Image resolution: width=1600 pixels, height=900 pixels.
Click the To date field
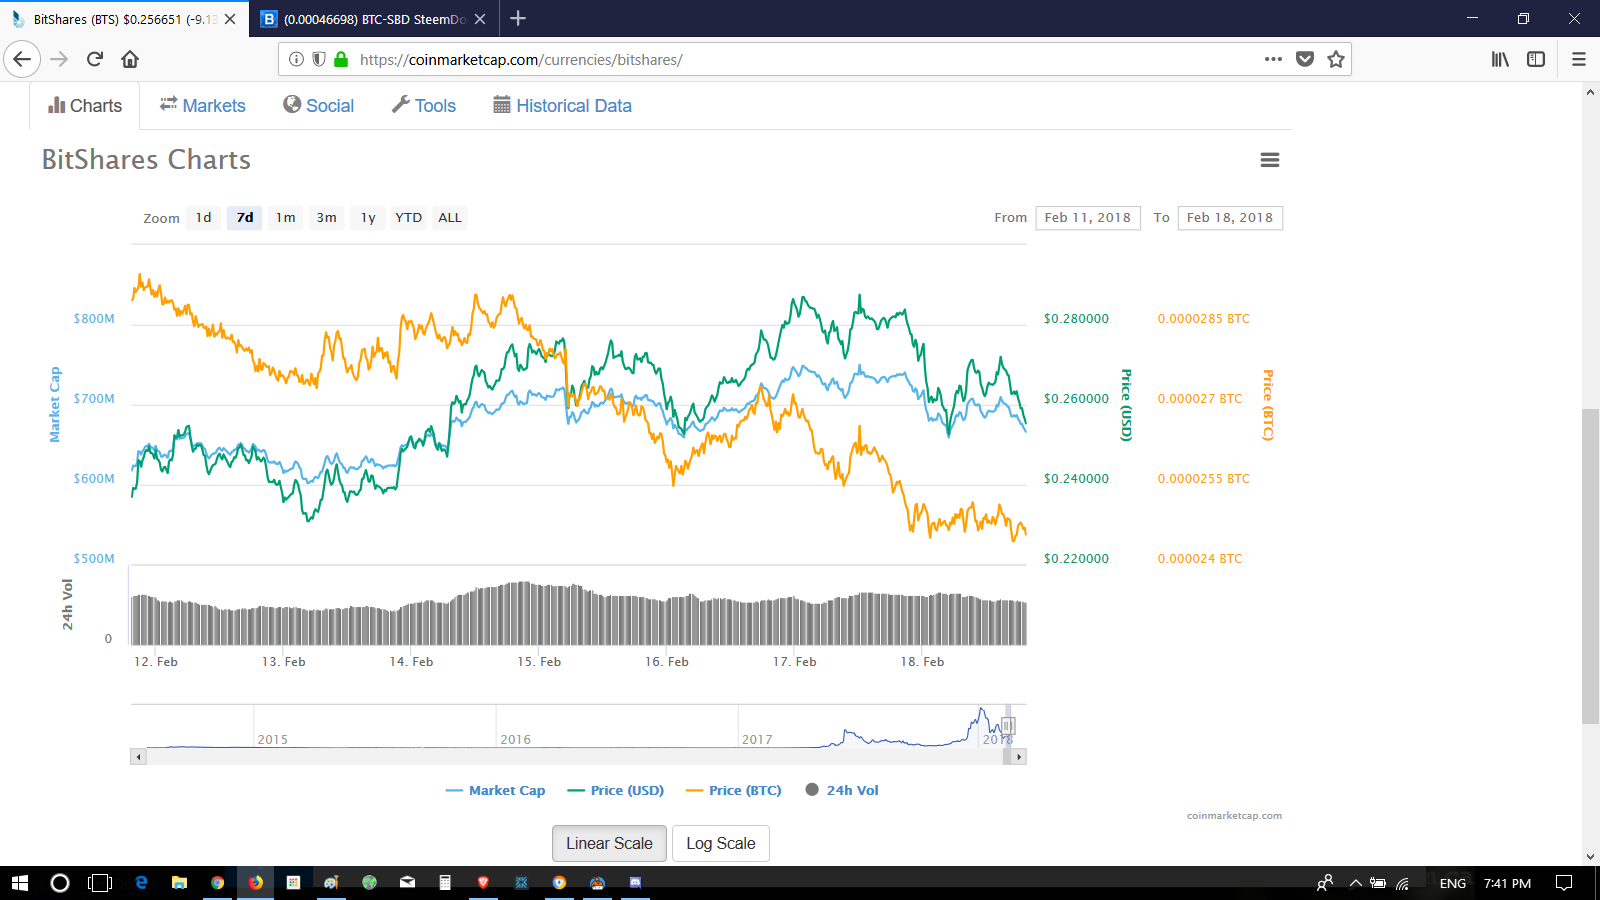point(1230,218)
